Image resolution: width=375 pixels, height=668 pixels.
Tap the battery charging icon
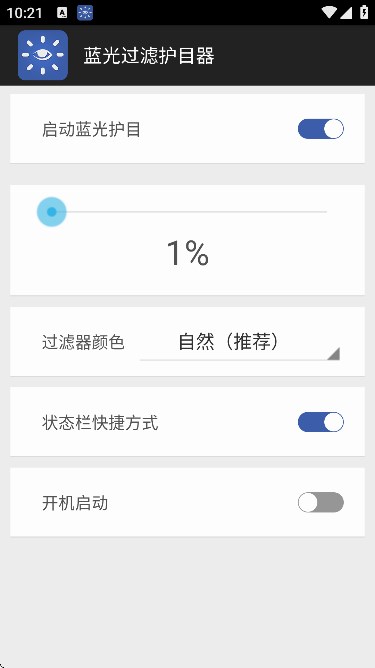click(x=364, y=12)
